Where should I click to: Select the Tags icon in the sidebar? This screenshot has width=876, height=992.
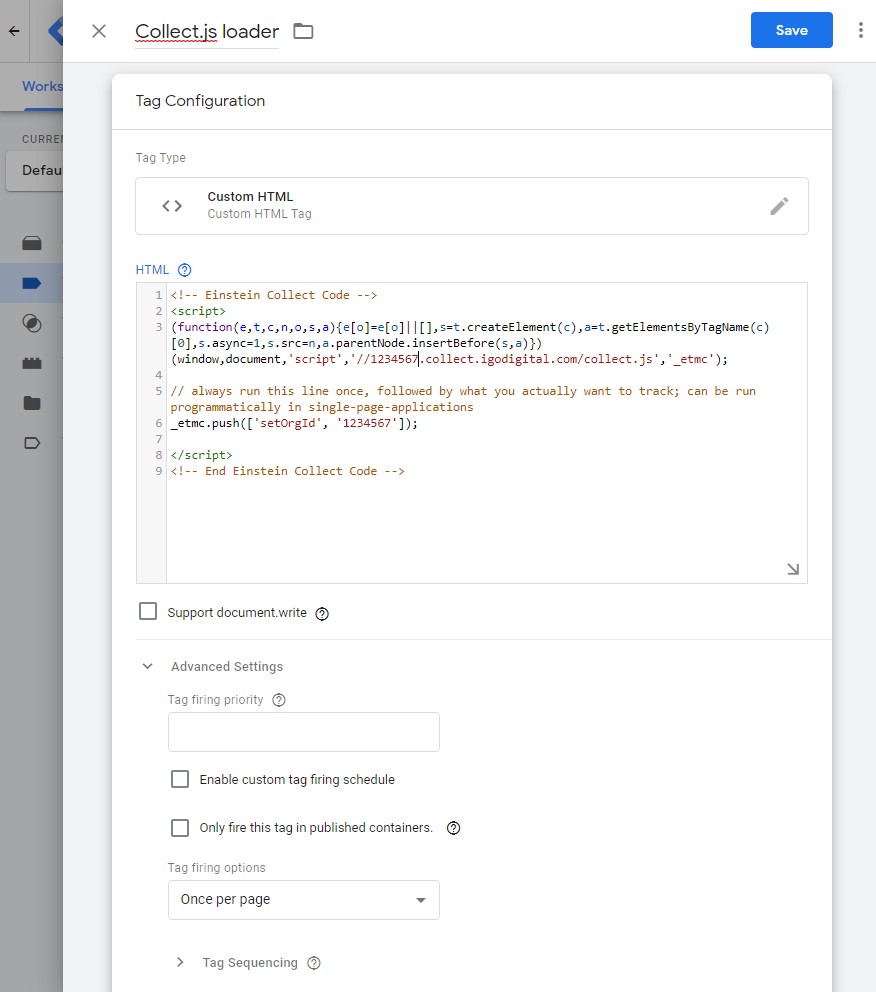32,283
